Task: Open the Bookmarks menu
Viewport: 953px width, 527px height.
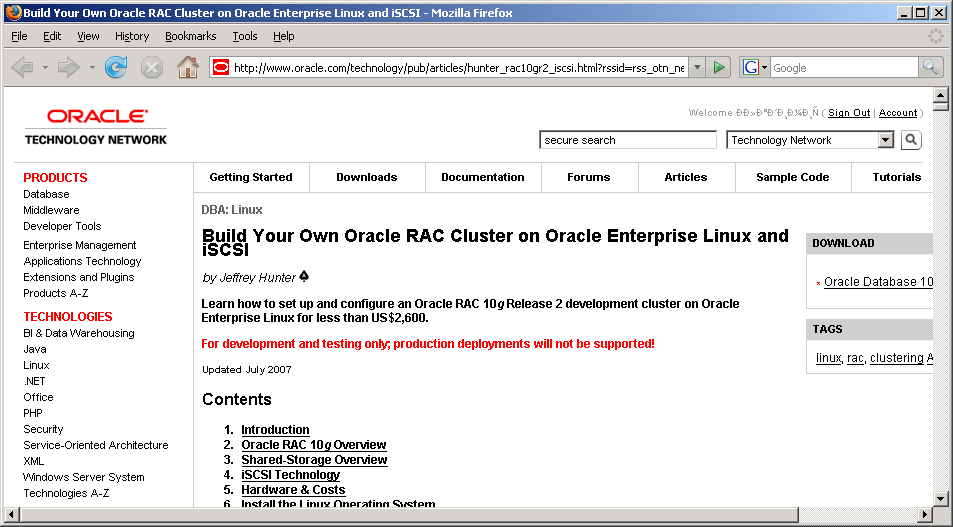Action: (x=190, y=36)
